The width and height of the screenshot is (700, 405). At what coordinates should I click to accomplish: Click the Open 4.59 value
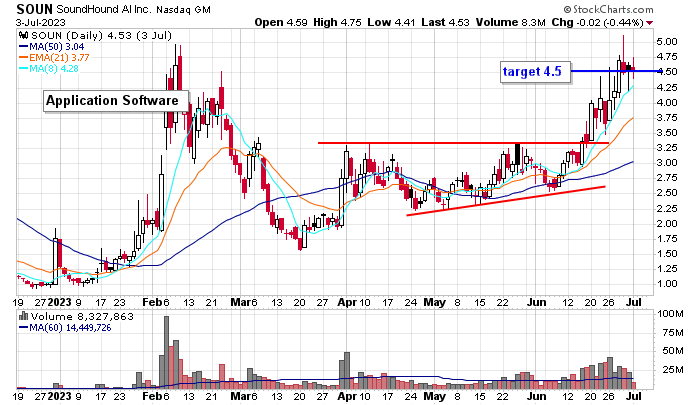coord(281,22)
